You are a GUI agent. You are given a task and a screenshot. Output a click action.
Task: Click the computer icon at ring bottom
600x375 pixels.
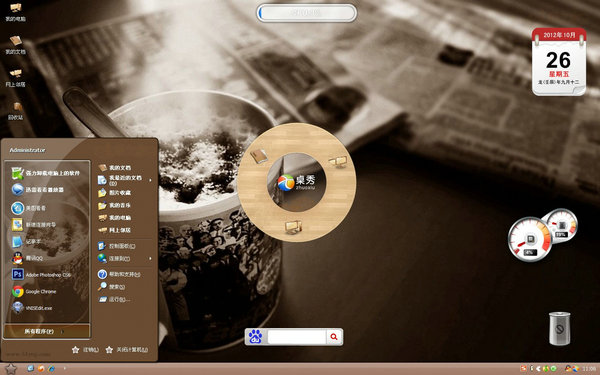pyautogui.click(x=293, y=227)
